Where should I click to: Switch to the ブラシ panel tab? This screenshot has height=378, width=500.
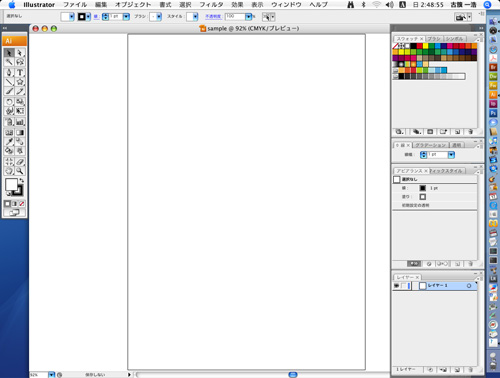click(434, 39)
